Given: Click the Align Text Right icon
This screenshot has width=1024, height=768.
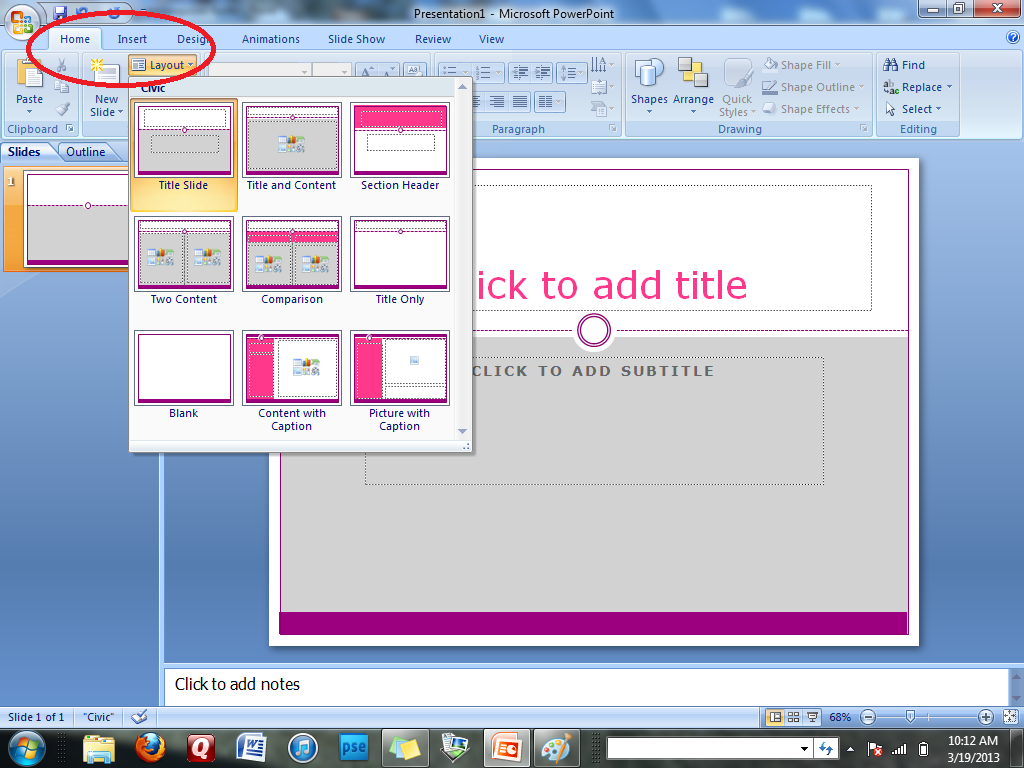Looking at the screenshot, I should 497,101.
